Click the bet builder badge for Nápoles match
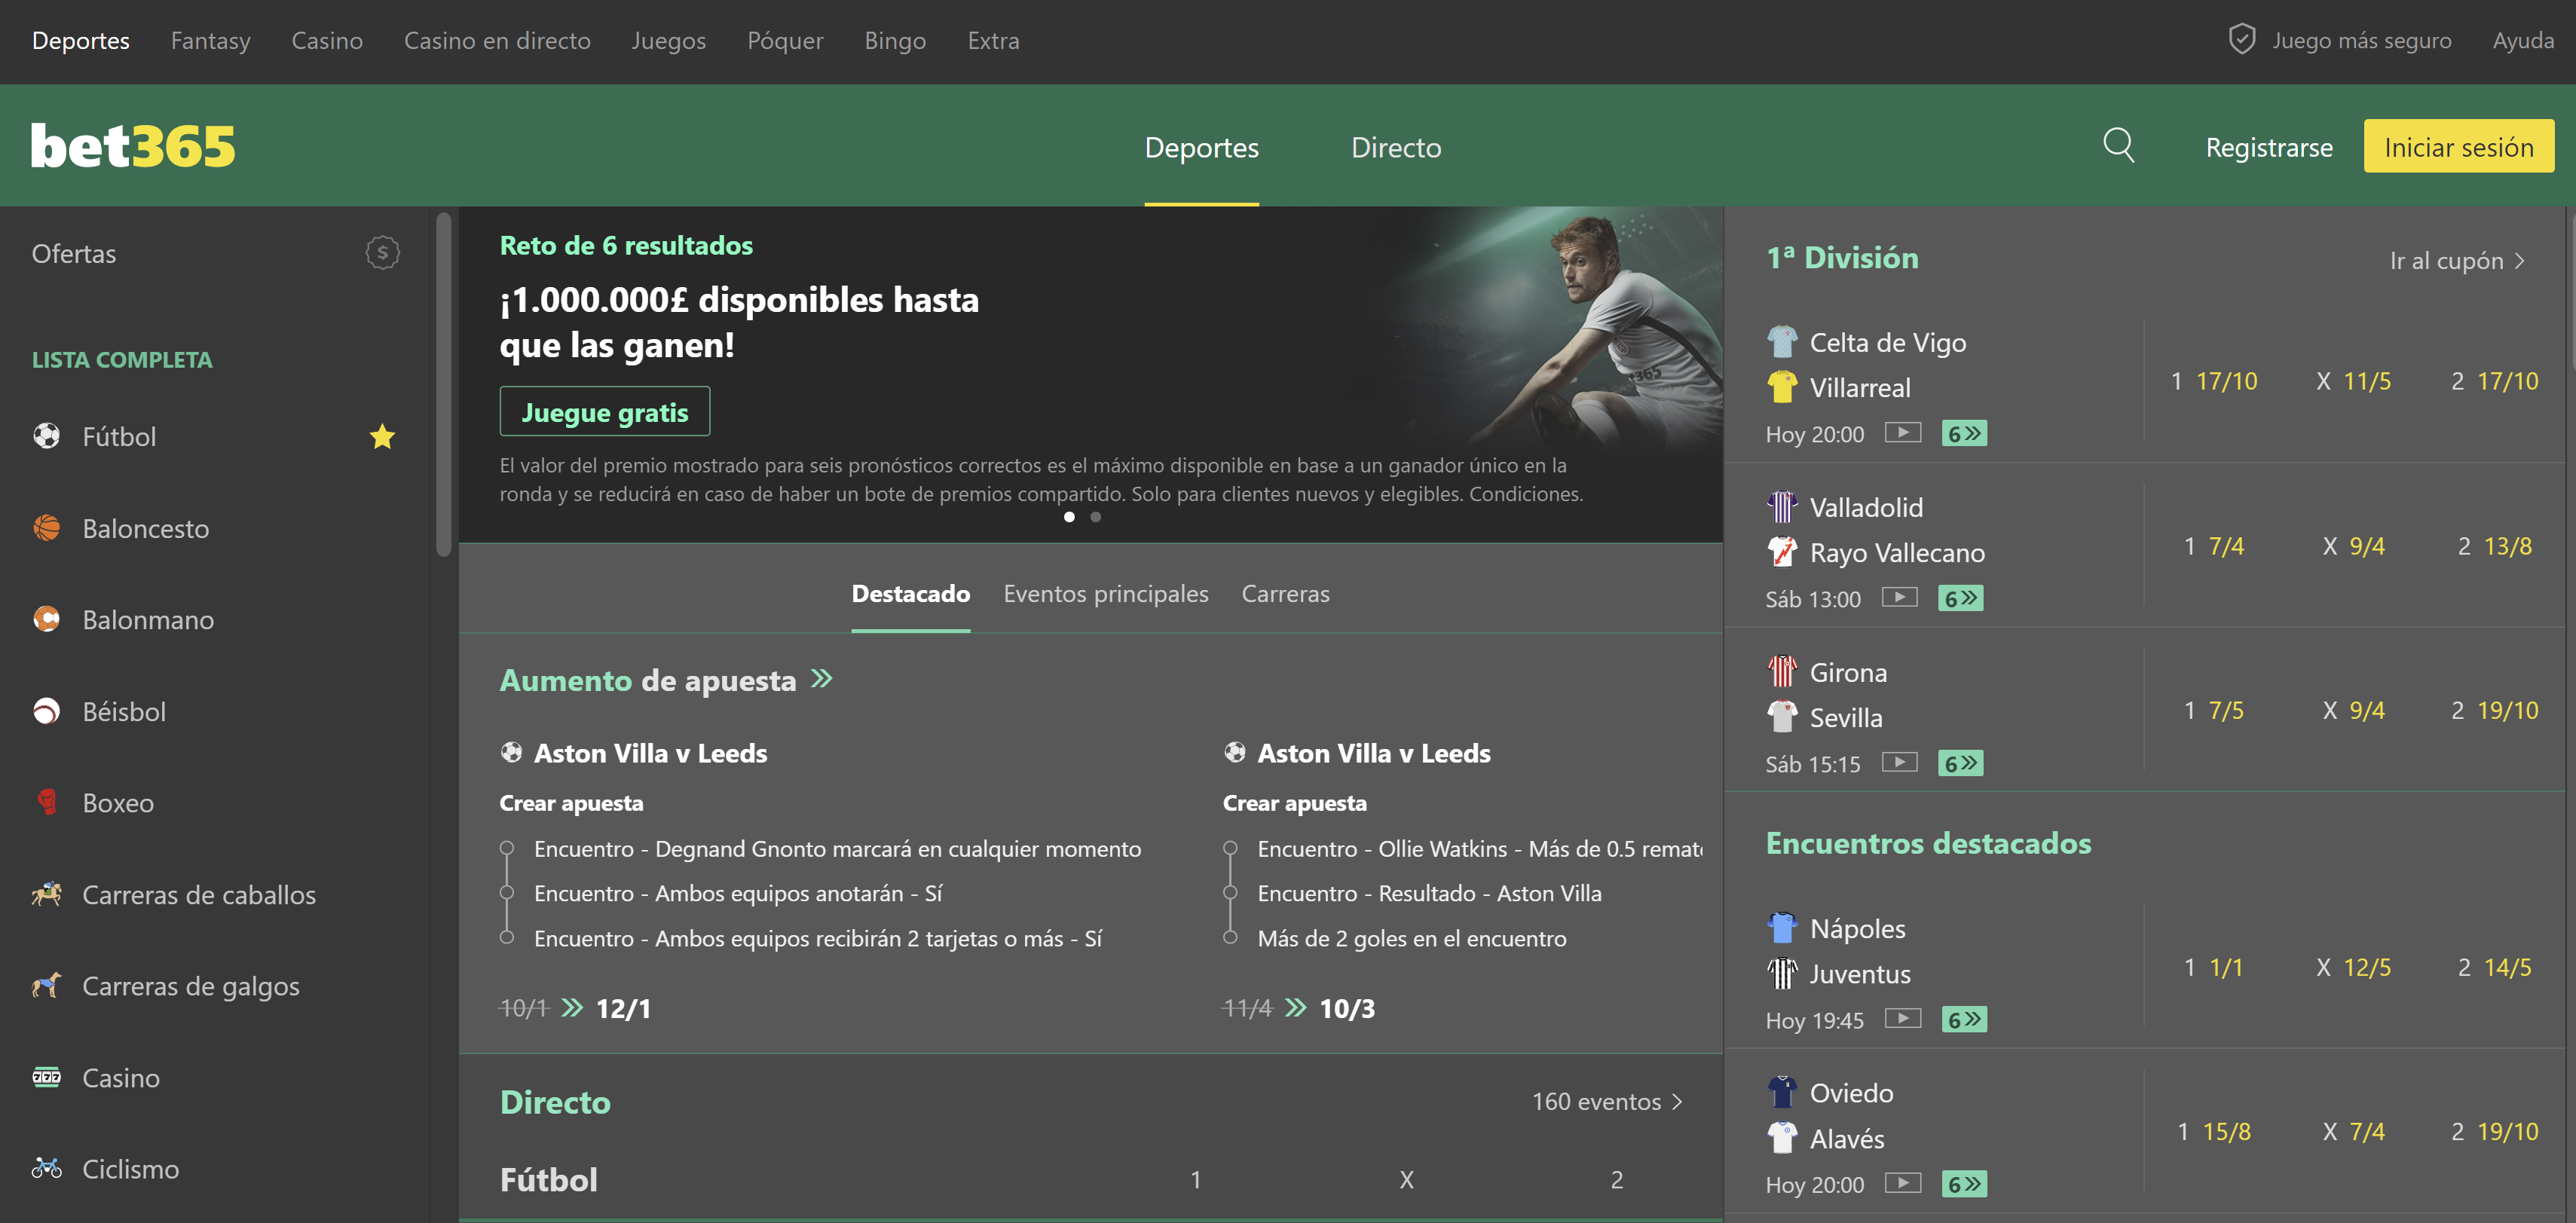 (x=1963, y=1019)
